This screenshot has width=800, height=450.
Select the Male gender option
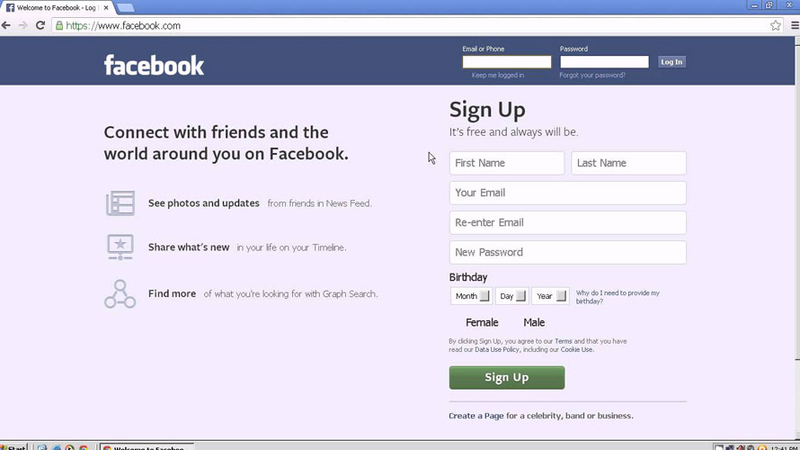point(534,322)
